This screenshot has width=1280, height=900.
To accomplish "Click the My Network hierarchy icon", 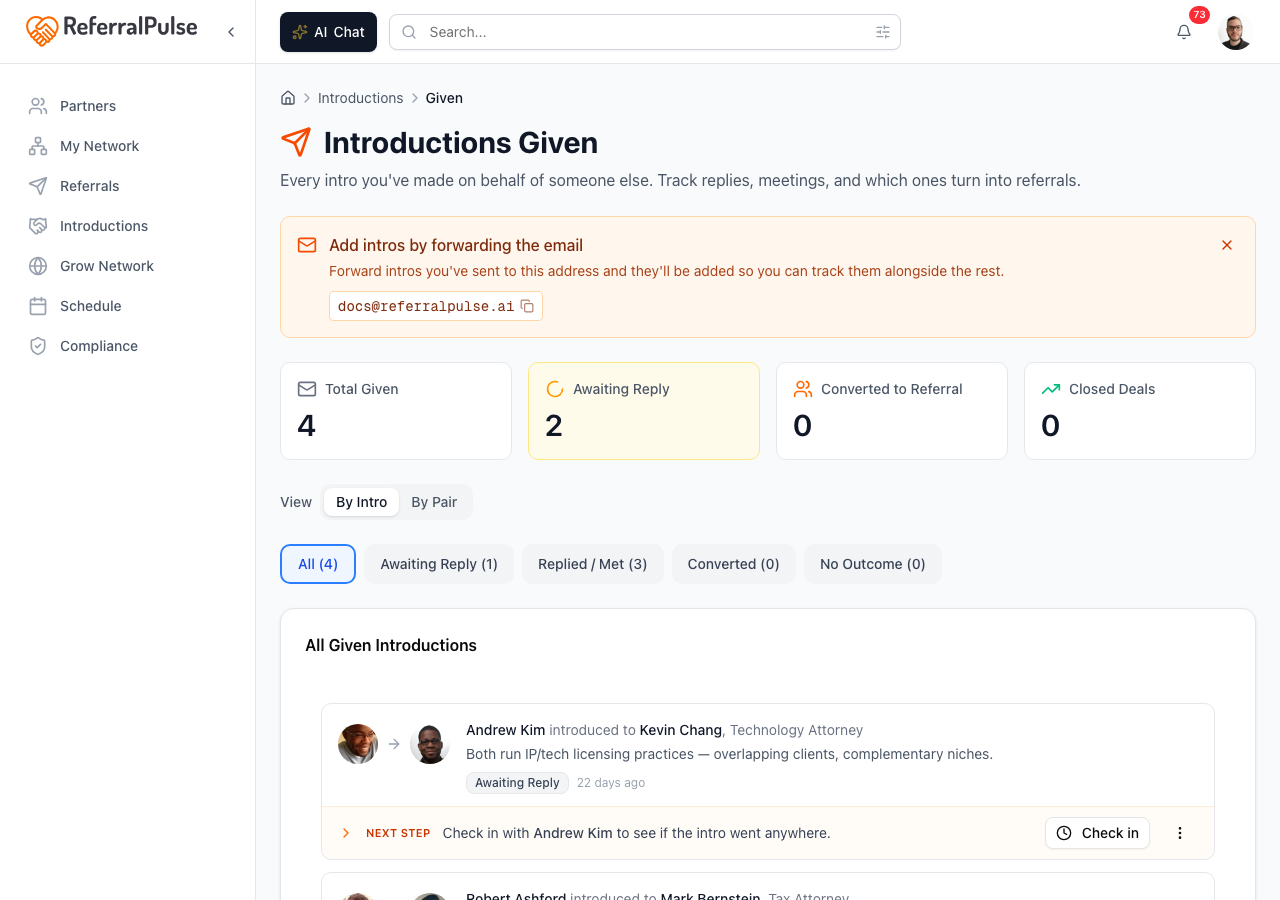I will (x=38, y=146).
